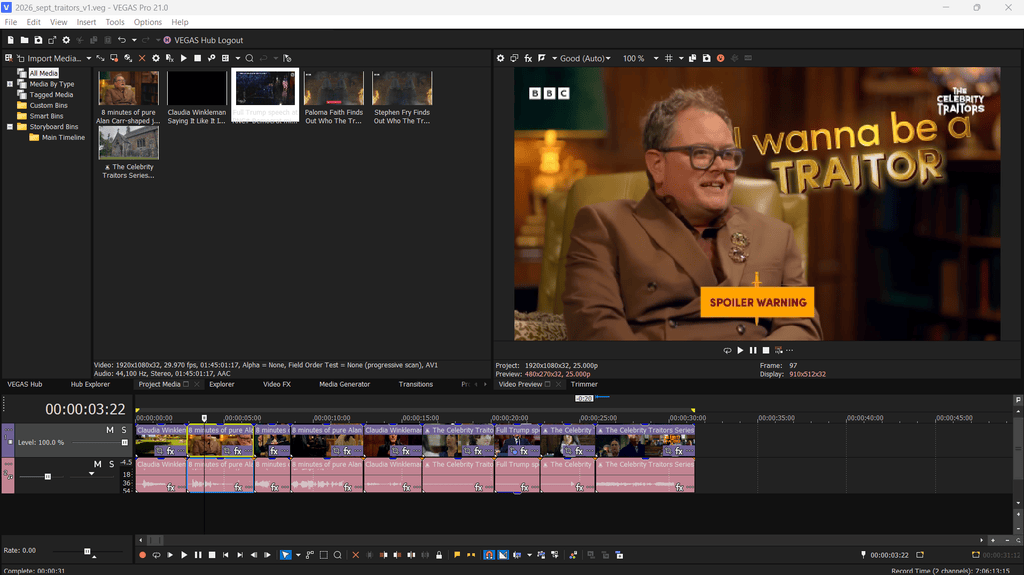Screen dimensions: 1024x575
Task: Go to start of project
Action: point(226,555)
